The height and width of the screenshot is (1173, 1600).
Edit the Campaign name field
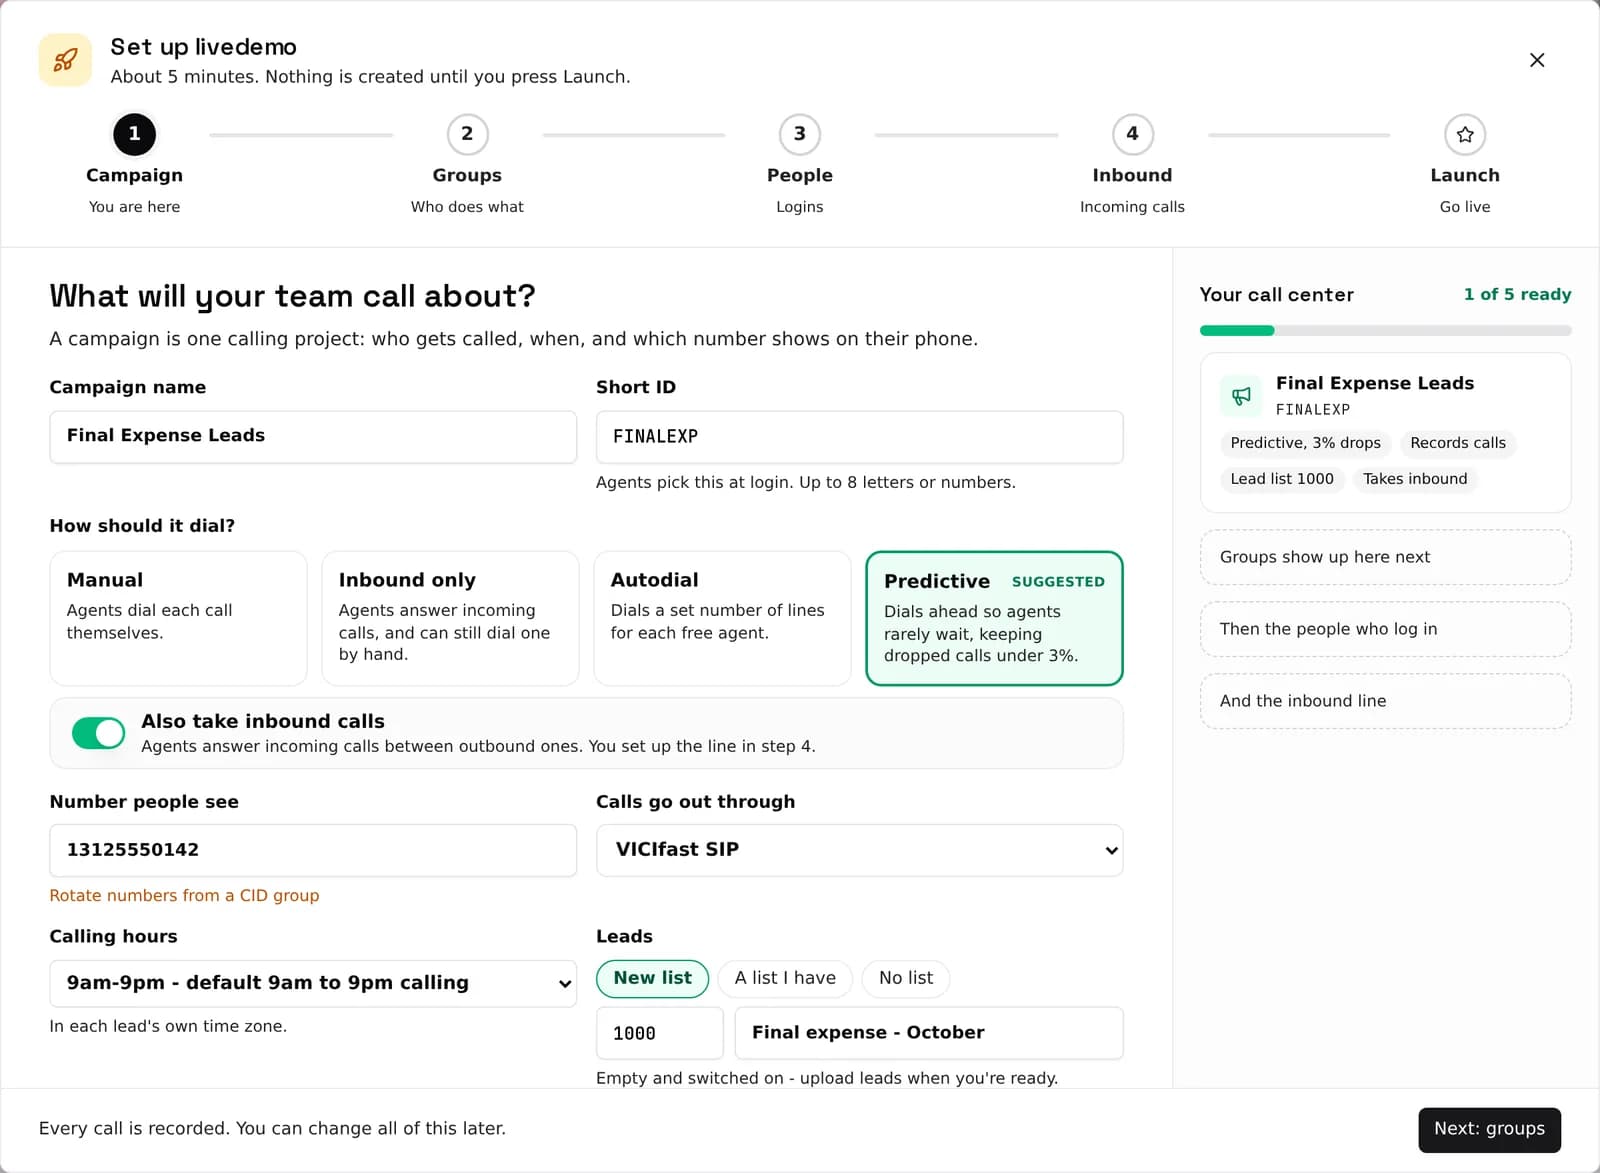coord(313,436)
